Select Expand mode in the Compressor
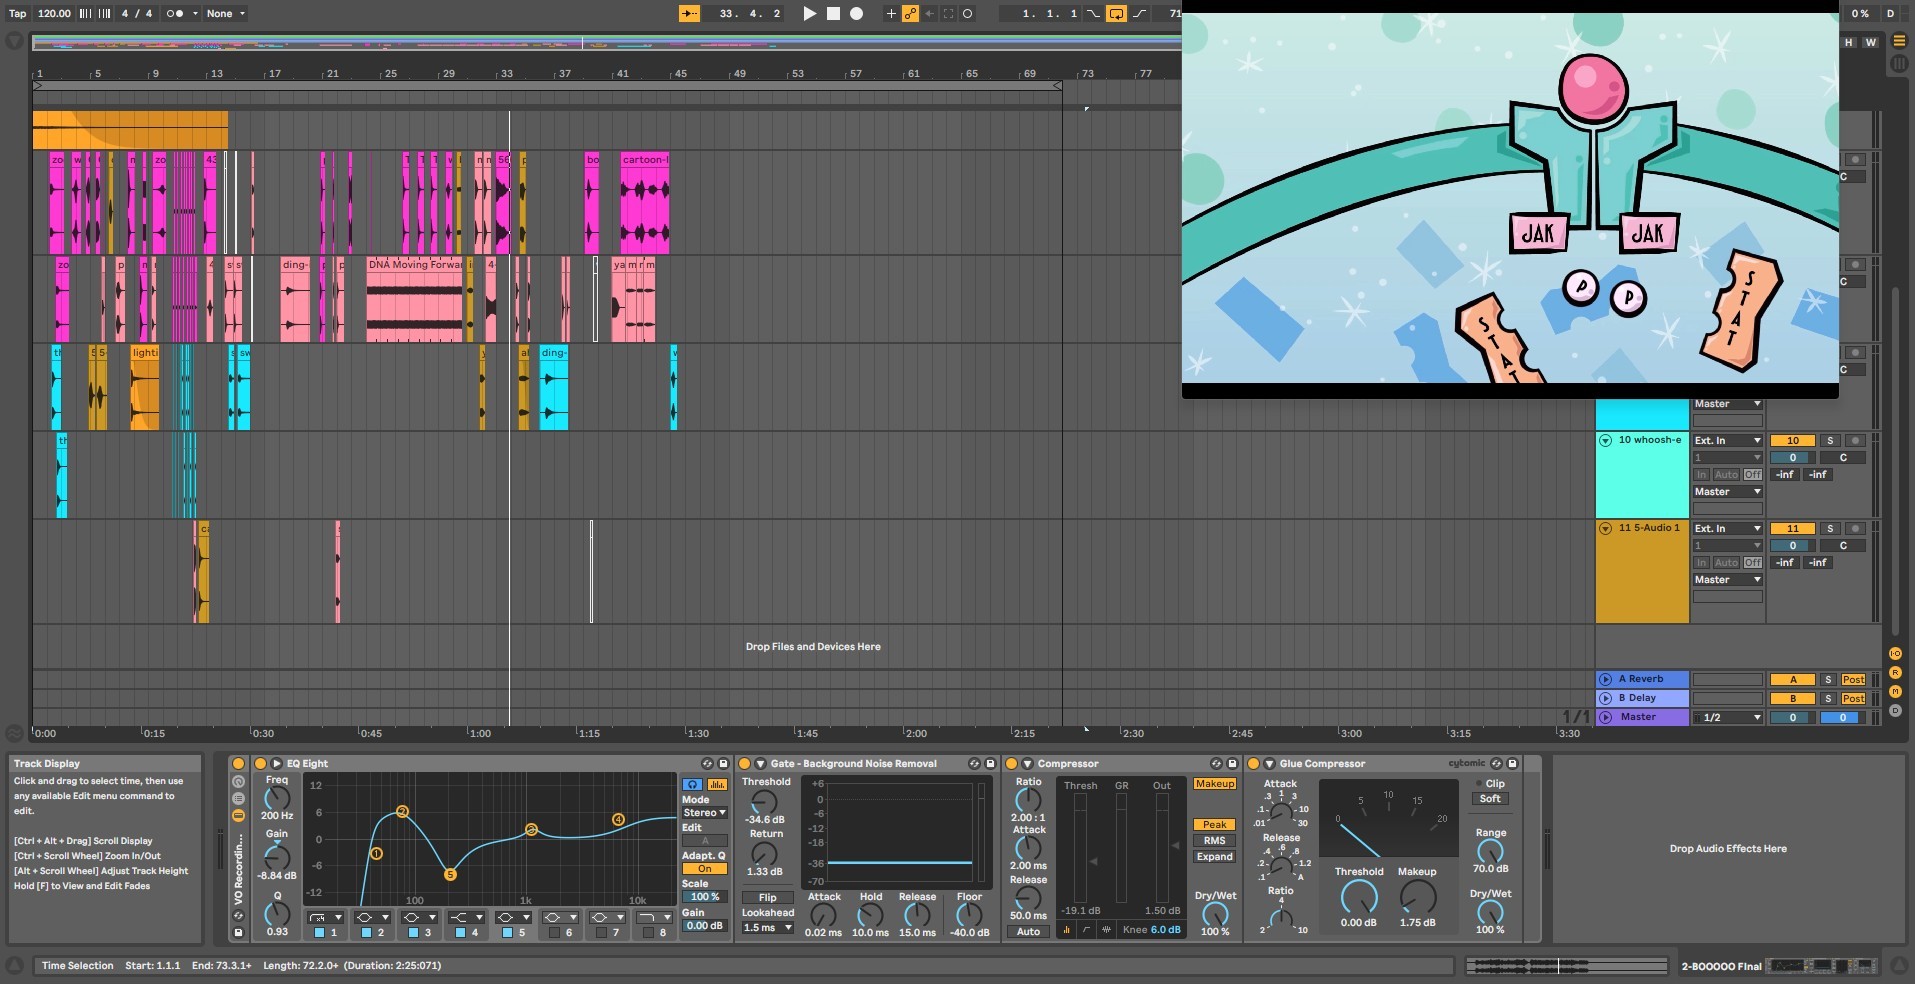 click(x=1214, y=857)
